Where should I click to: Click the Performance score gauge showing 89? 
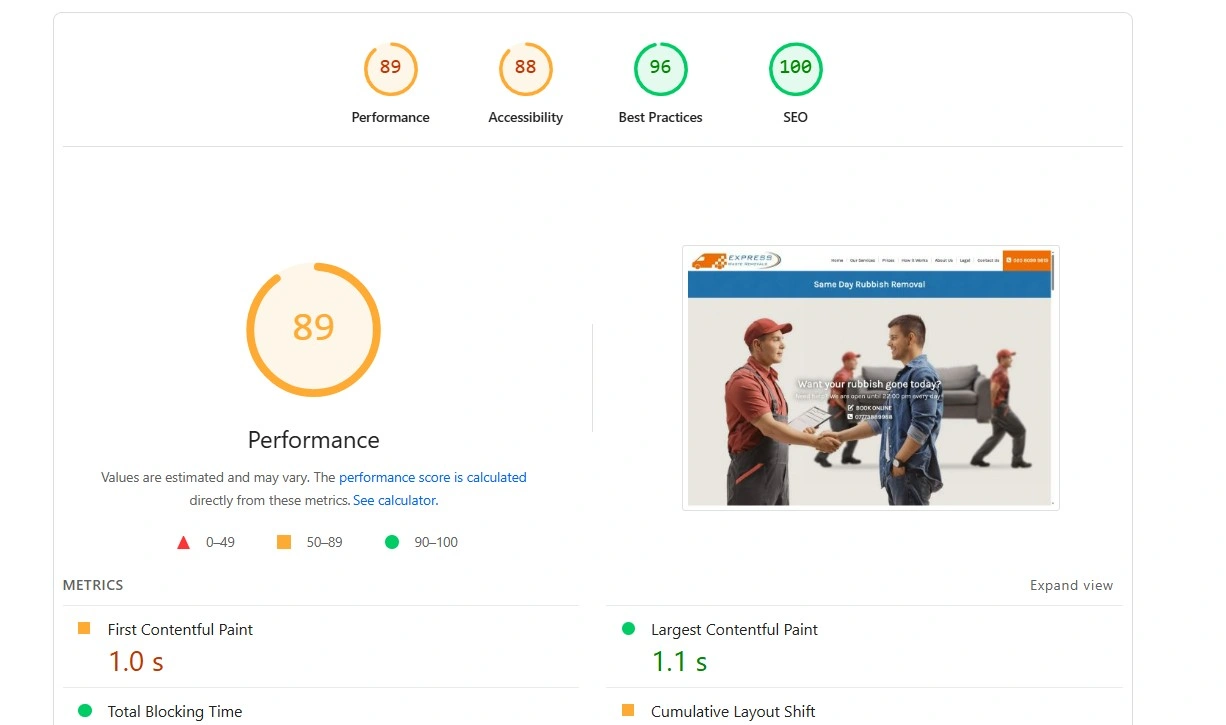[390, 68]
